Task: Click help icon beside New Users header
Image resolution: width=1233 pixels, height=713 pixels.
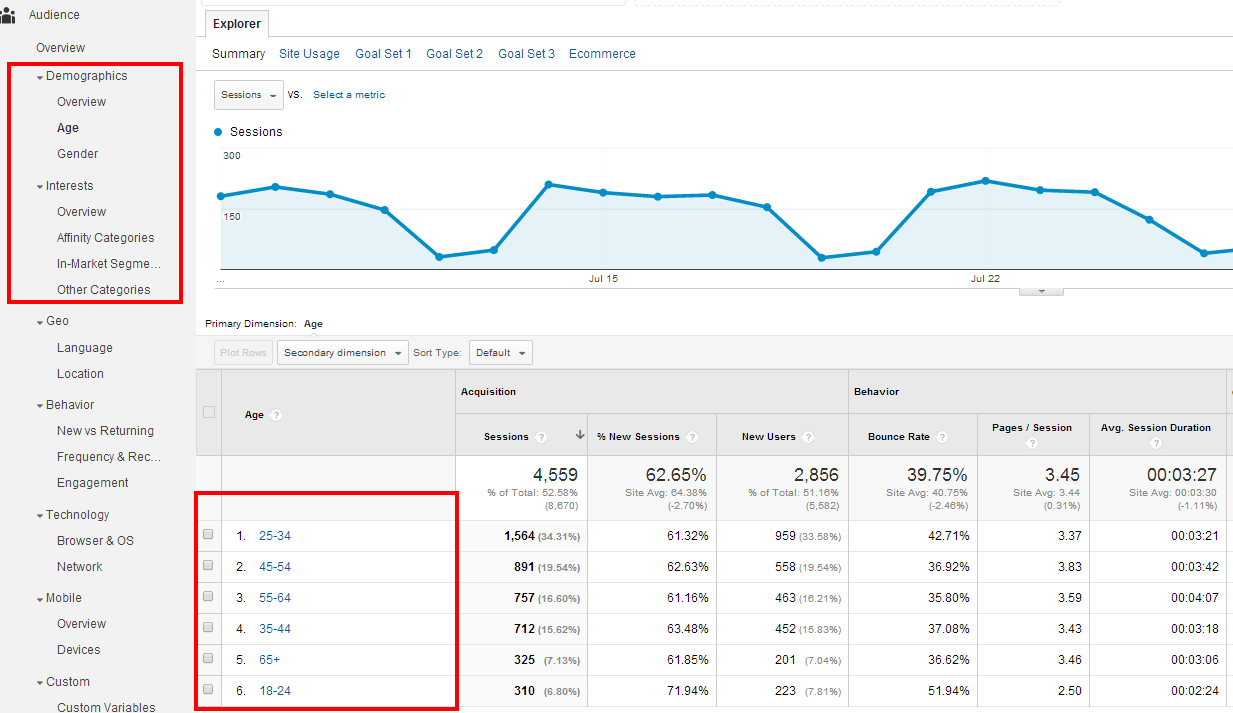Action: (x=808, y=437)
